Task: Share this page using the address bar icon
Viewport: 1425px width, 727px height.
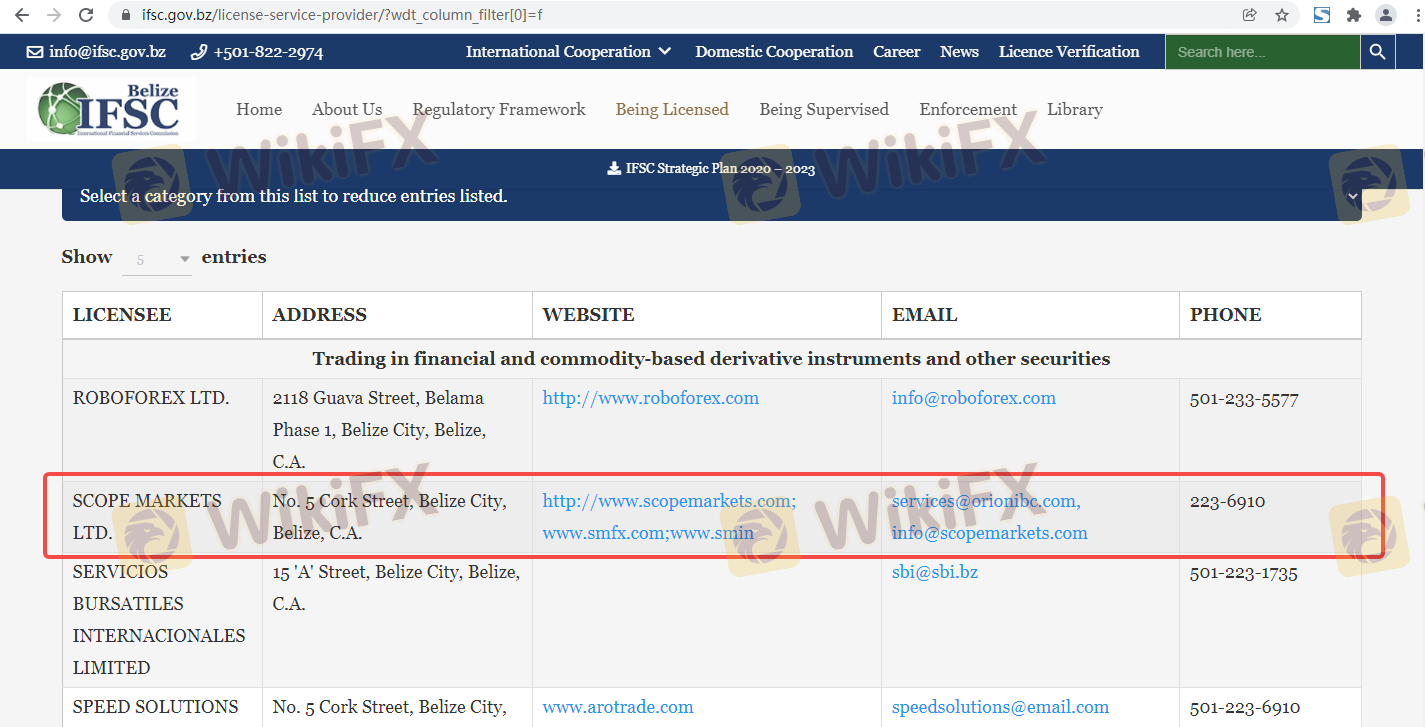Action: point(1249,15)
